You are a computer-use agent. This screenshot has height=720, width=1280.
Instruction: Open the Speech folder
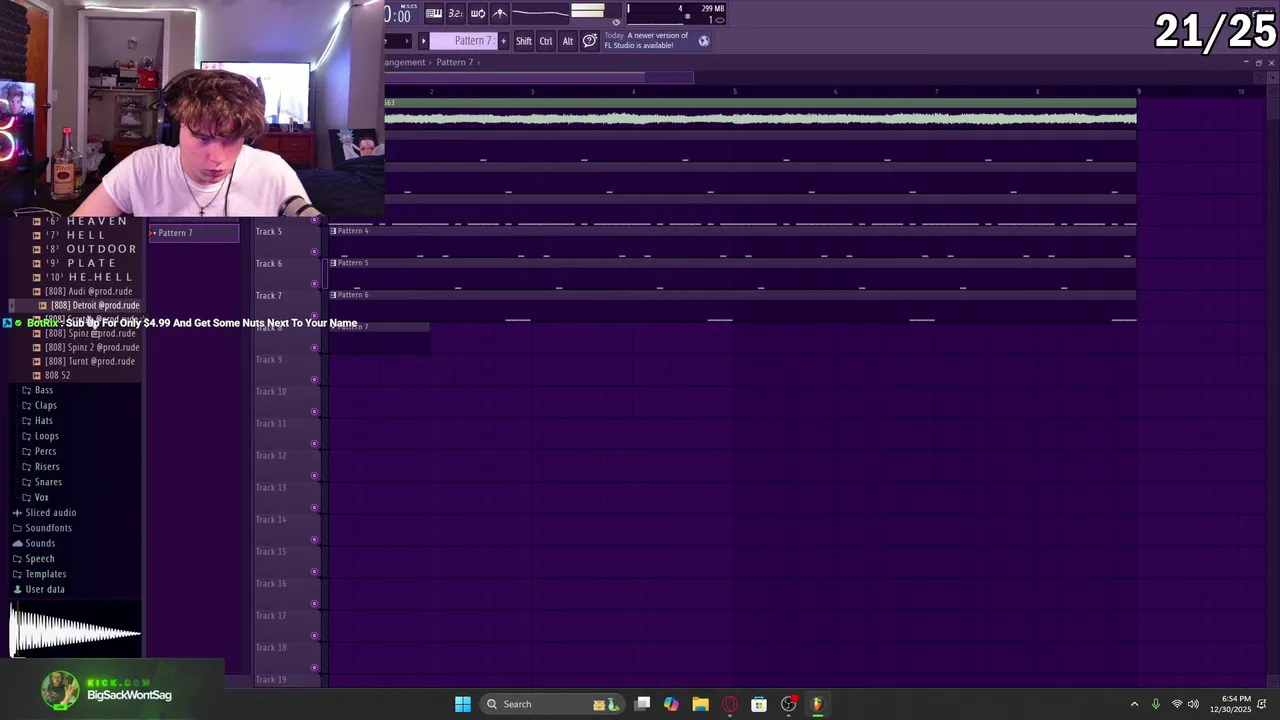tap(34, 559)
